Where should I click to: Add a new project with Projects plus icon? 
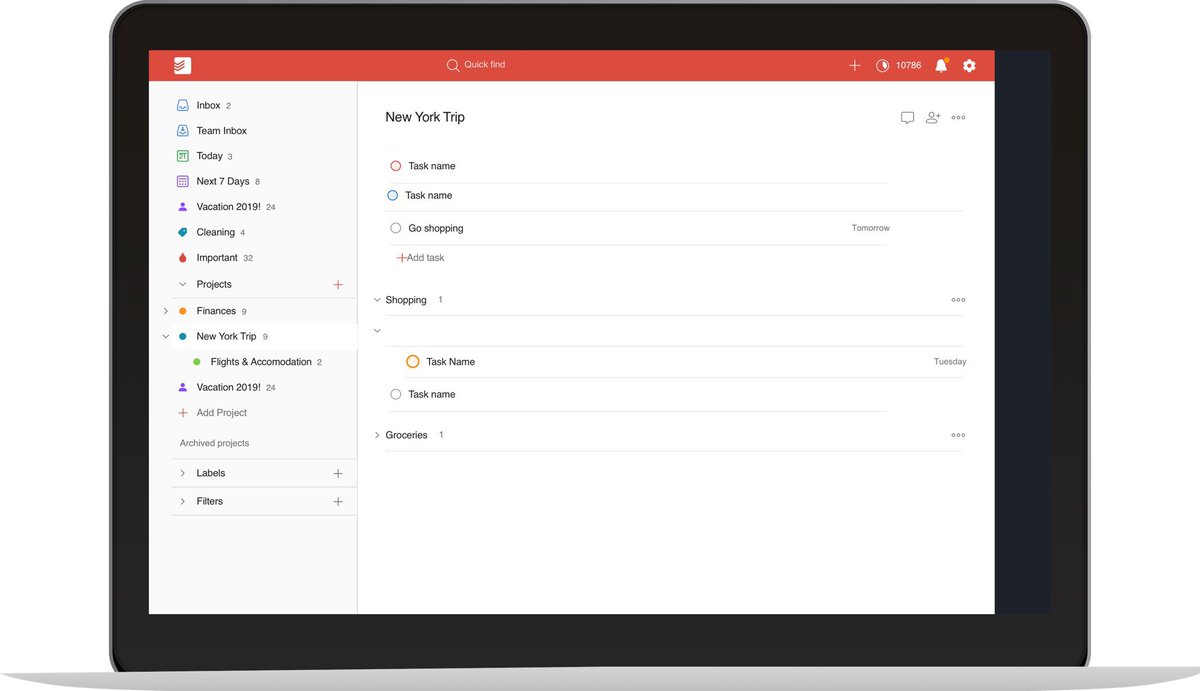click(338, 285)
